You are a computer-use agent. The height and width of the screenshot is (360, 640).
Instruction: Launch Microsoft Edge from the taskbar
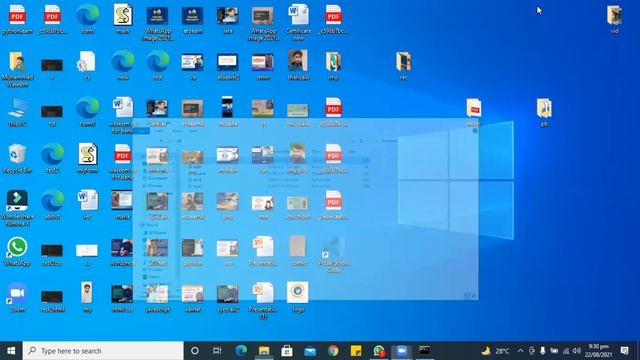tap(241, 351)
